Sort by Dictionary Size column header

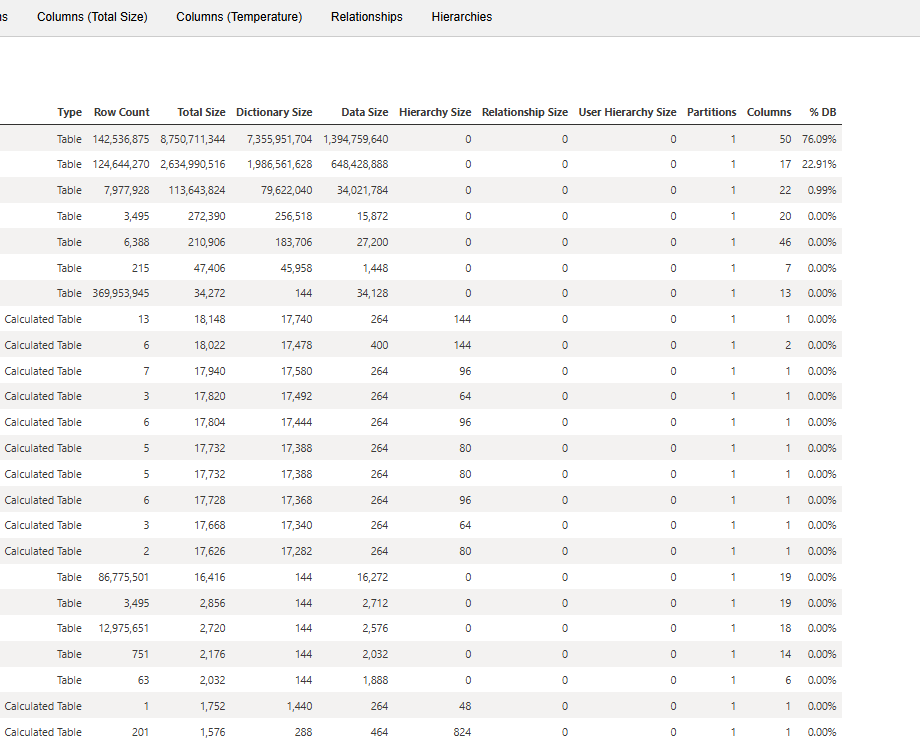pyautogui.click(x=274, y=112)
